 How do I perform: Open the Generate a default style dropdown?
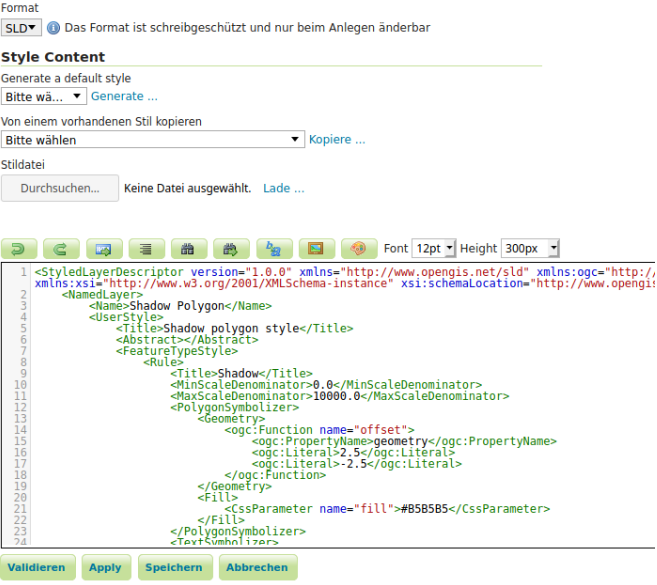coord(43,97)
